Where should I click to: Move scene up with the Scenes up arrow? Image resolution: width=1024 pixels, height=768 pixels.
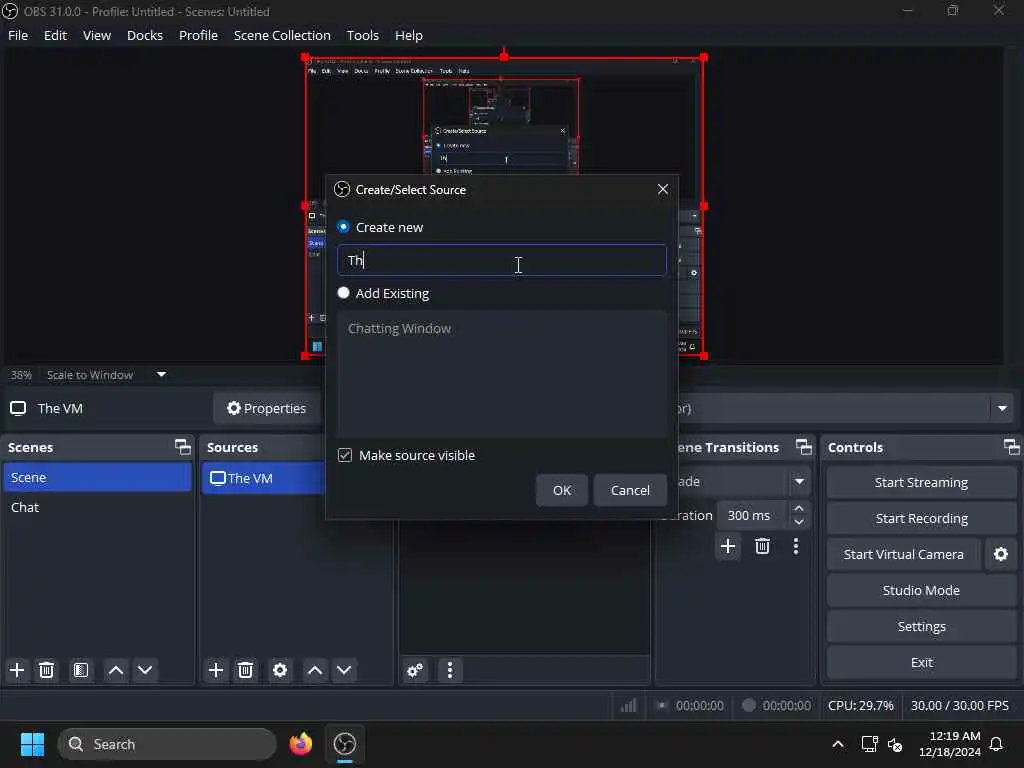tap(116, 670)
